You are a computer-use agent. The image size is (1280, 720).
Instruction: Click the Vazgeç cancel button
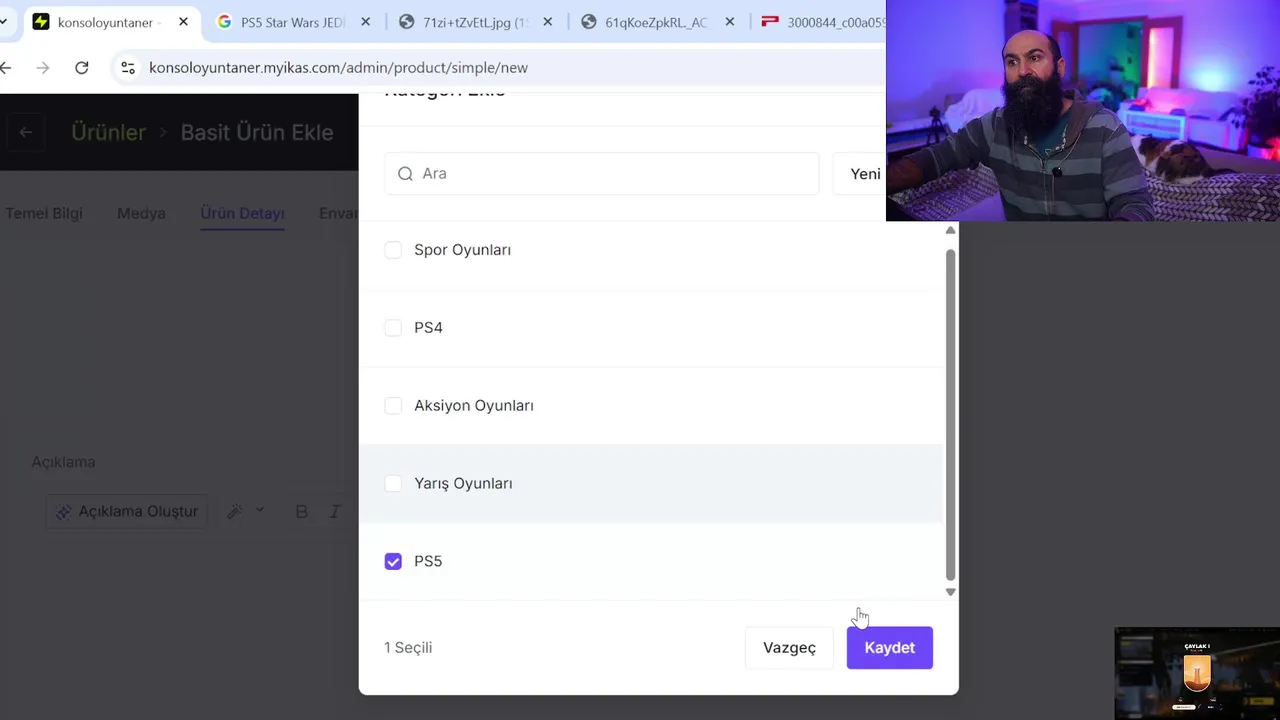(x=789, y=648)
